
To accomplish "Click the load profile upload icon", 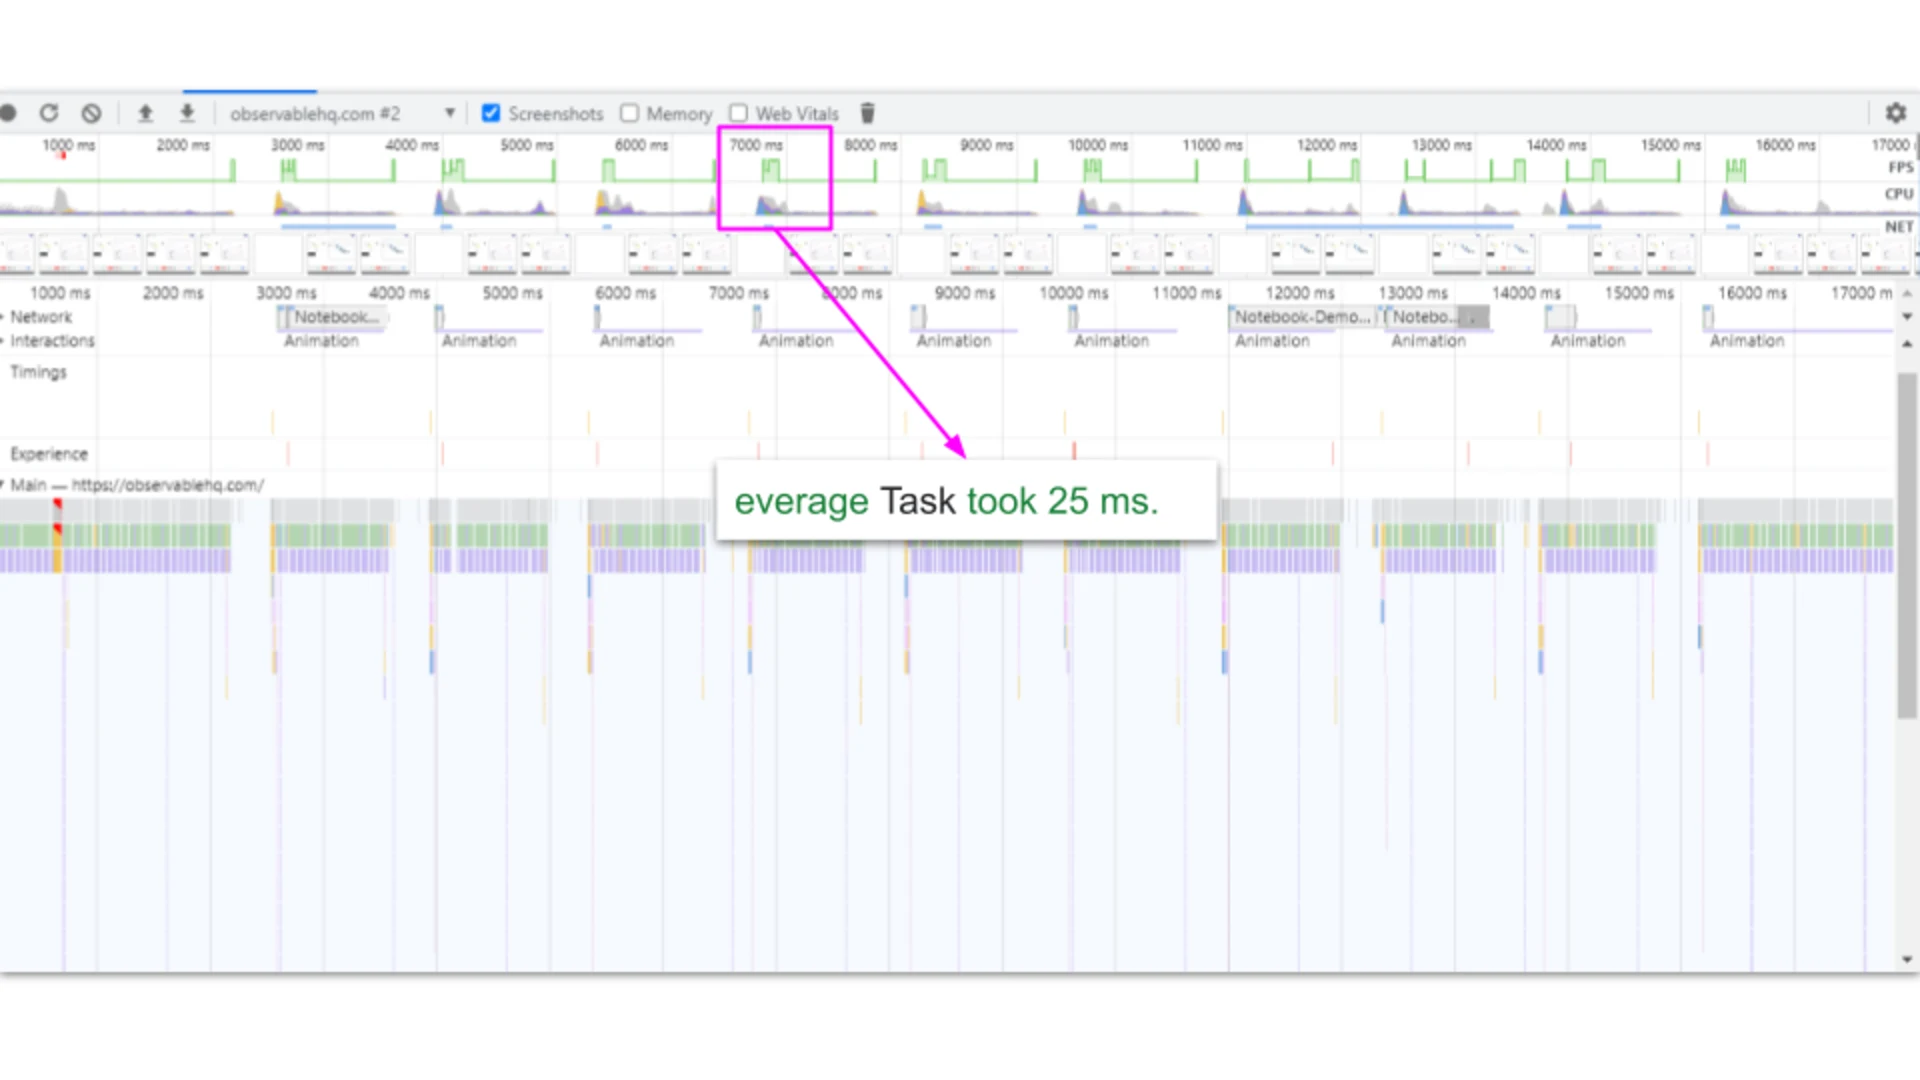I will click(x=145, y=113).
